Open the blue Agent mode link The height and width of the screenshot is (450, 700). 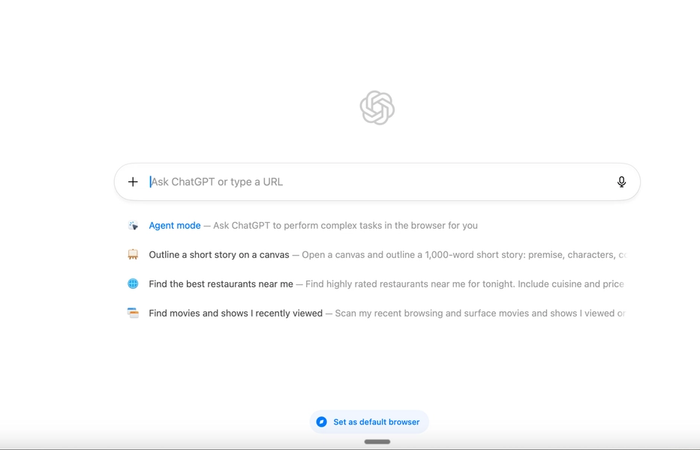tap(175, 225)
